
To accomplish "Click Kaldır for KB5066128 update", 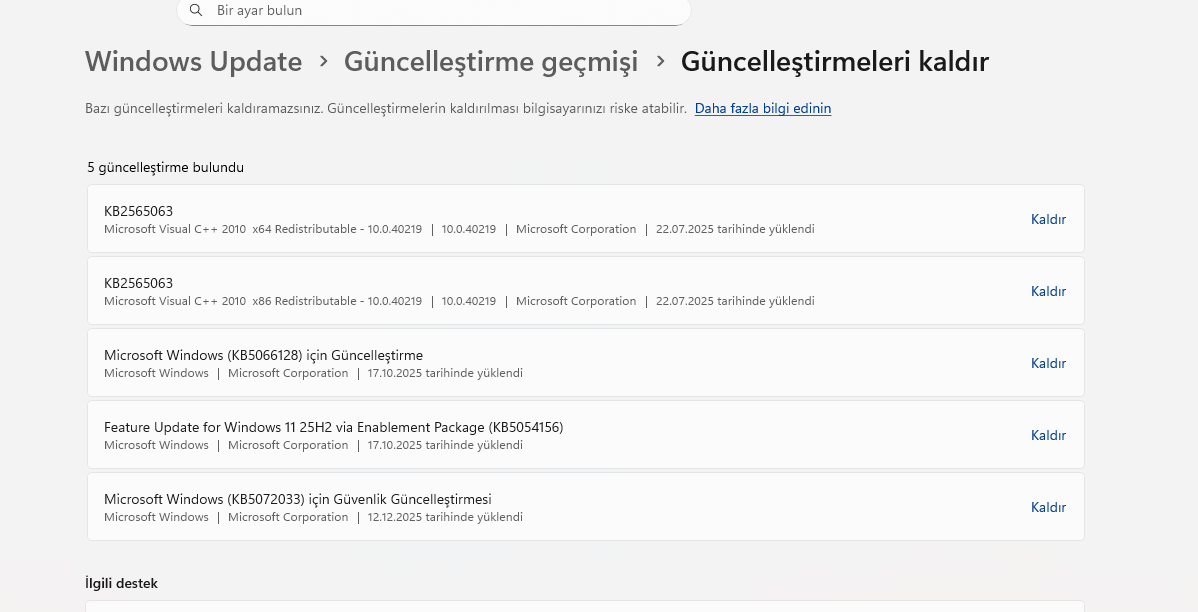I will tap(1047, 363).
